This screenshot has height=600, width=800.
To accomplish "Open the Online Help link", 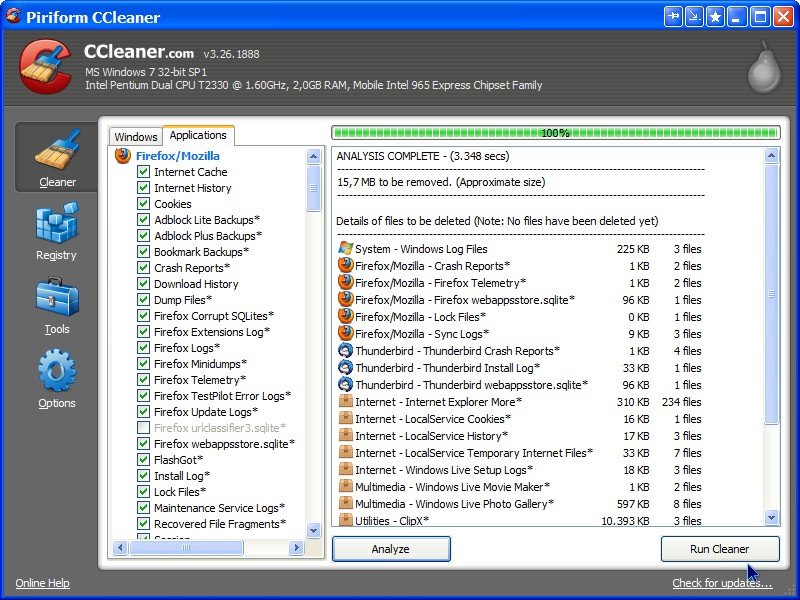I will click(42, 583).
